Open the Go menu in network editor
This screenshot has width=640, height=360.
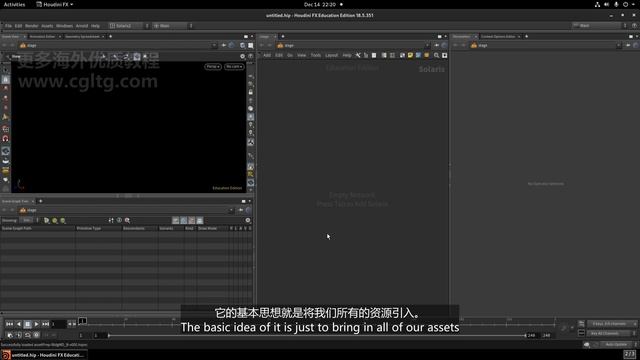click(x=290, y=55)
